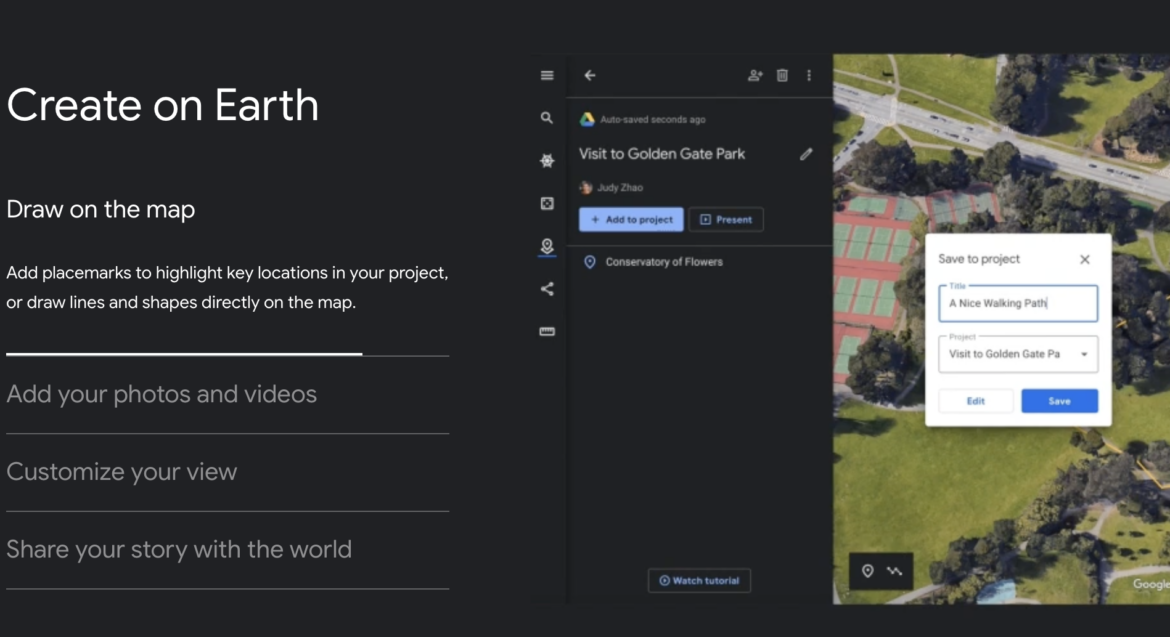Click the Save button in the dialog
This screenshot has height=637, width=1170.
pyautogui.click(x=1059, y=400)
